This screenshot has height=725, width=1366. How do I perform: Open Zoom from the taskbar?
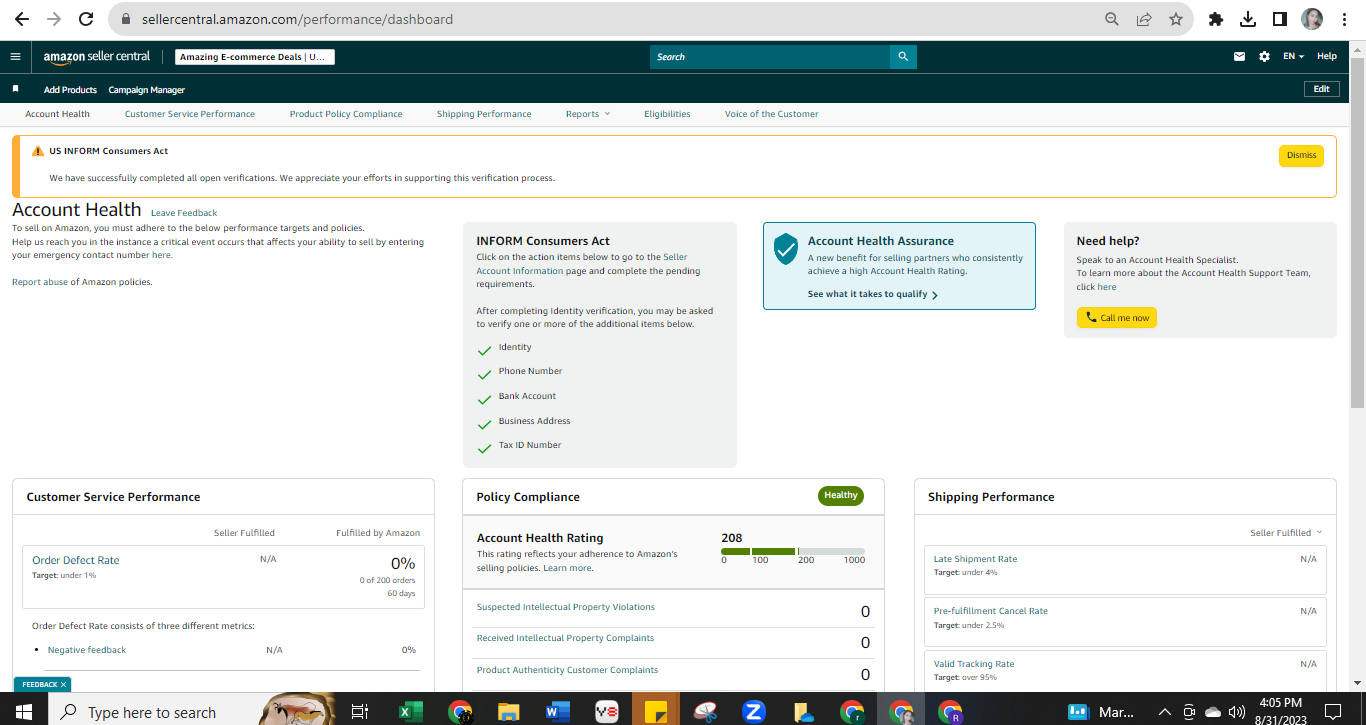pyautogui.click(x=754, y=712)
